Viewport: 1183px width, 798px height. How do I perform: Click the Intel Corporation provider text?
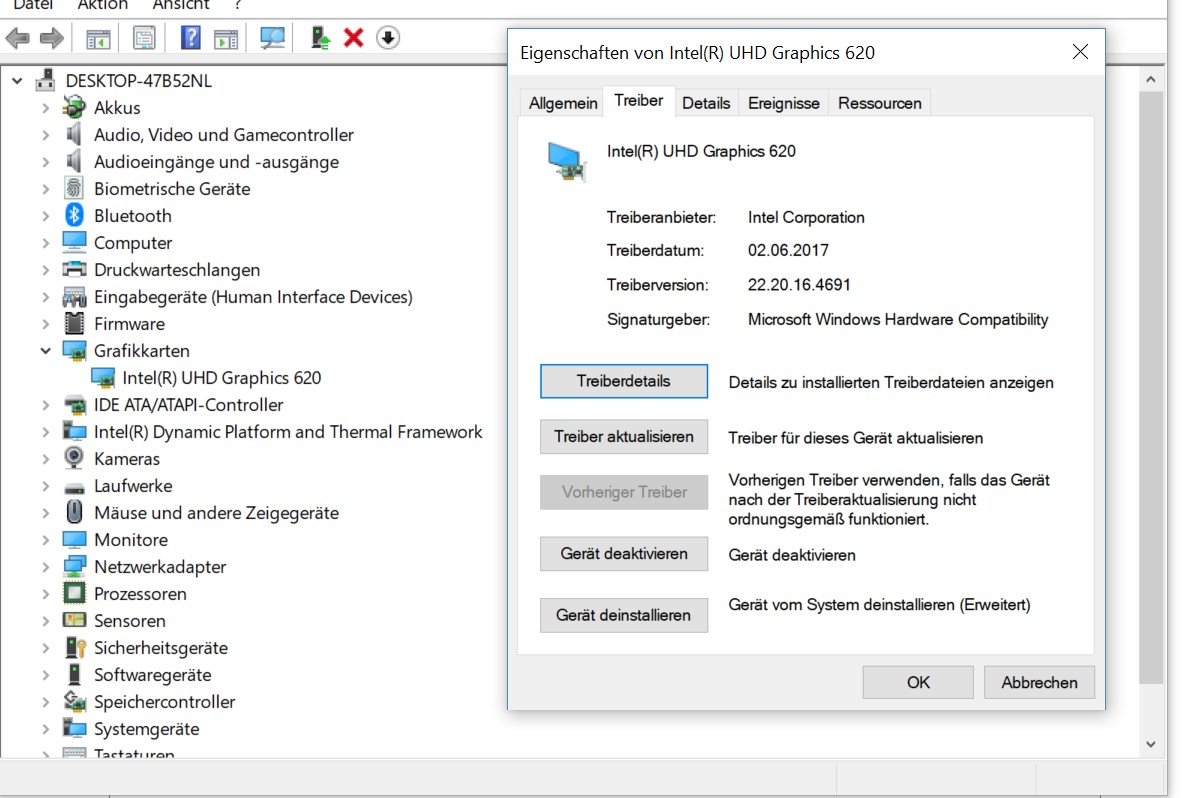coord(806,217)
